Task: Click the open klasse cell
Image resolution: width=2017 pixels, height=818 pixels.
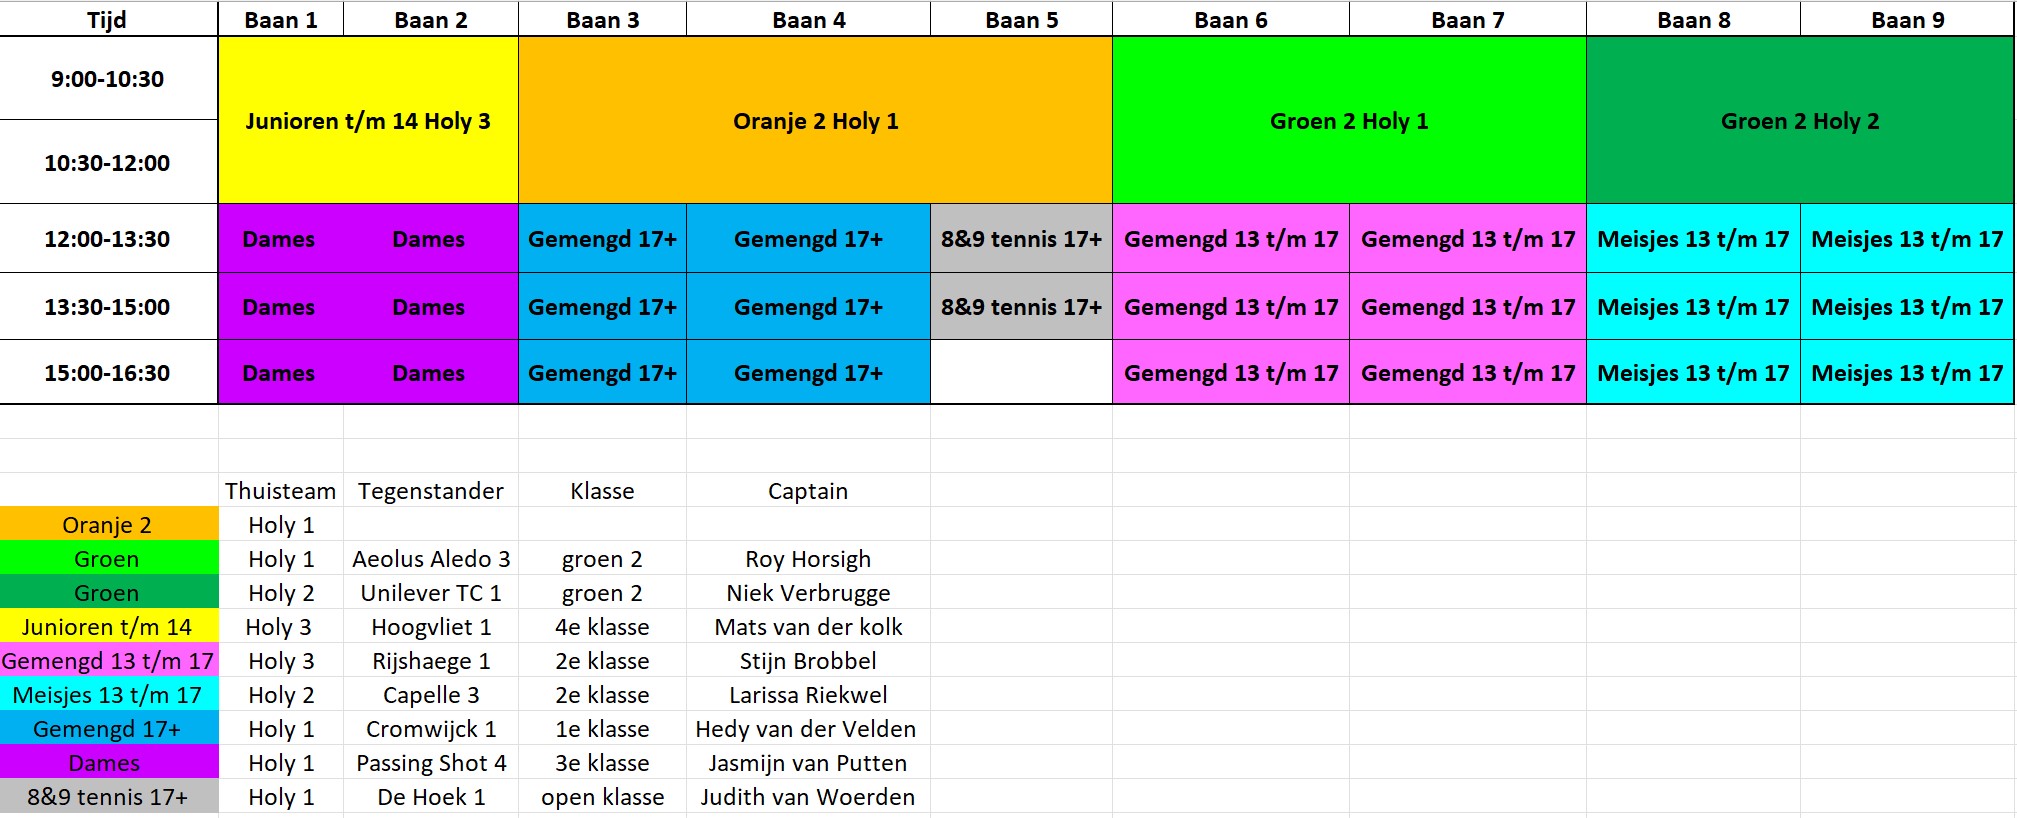Action: [602, 797]
